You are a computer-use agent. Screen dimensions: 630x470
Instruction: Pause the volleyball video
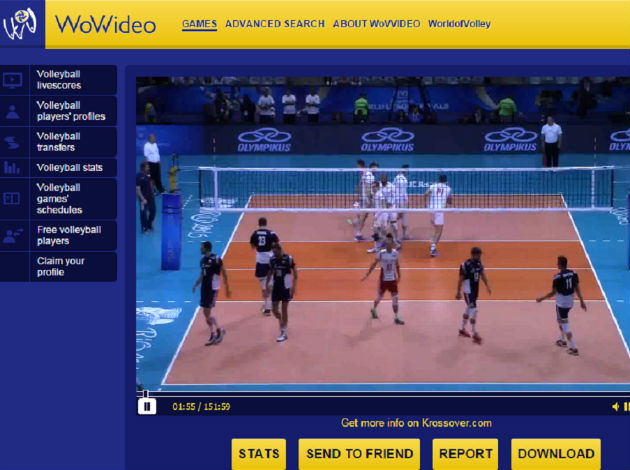click(147, 406)
